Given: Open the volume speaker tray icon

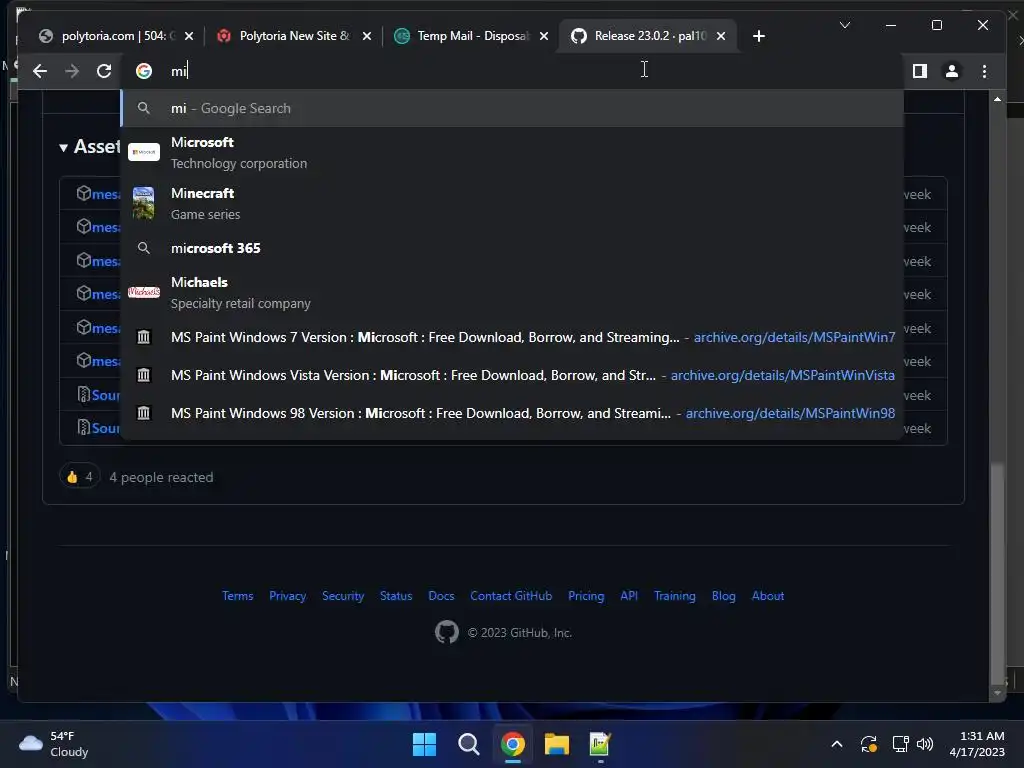Looking at the screenshot, I should tap(924, 744).
